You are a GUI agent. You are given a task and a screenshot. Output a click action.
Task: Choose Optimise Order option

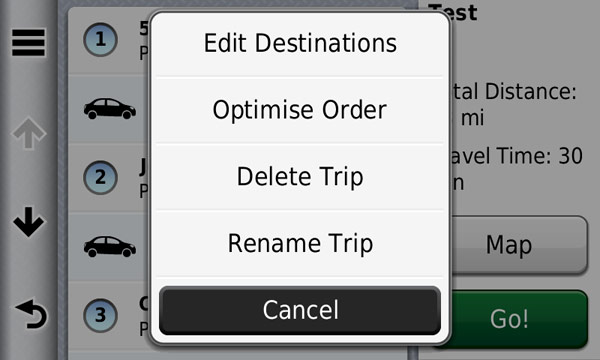click(300, 110)
